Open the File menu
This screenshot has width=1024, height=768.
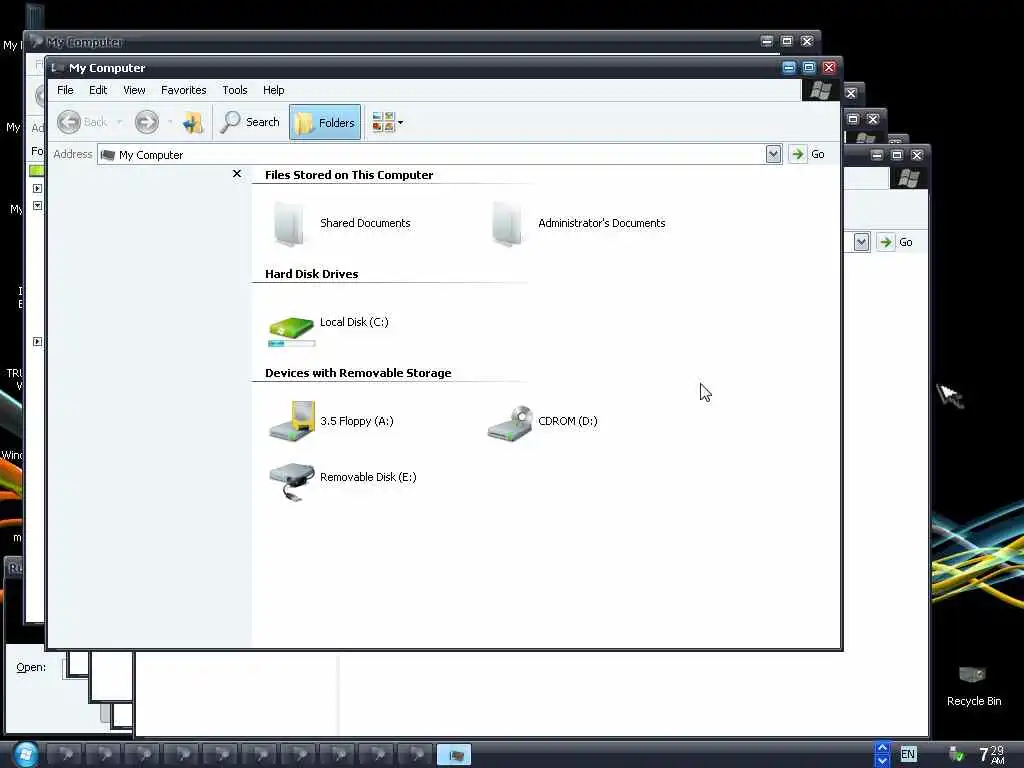click(65, 90)
